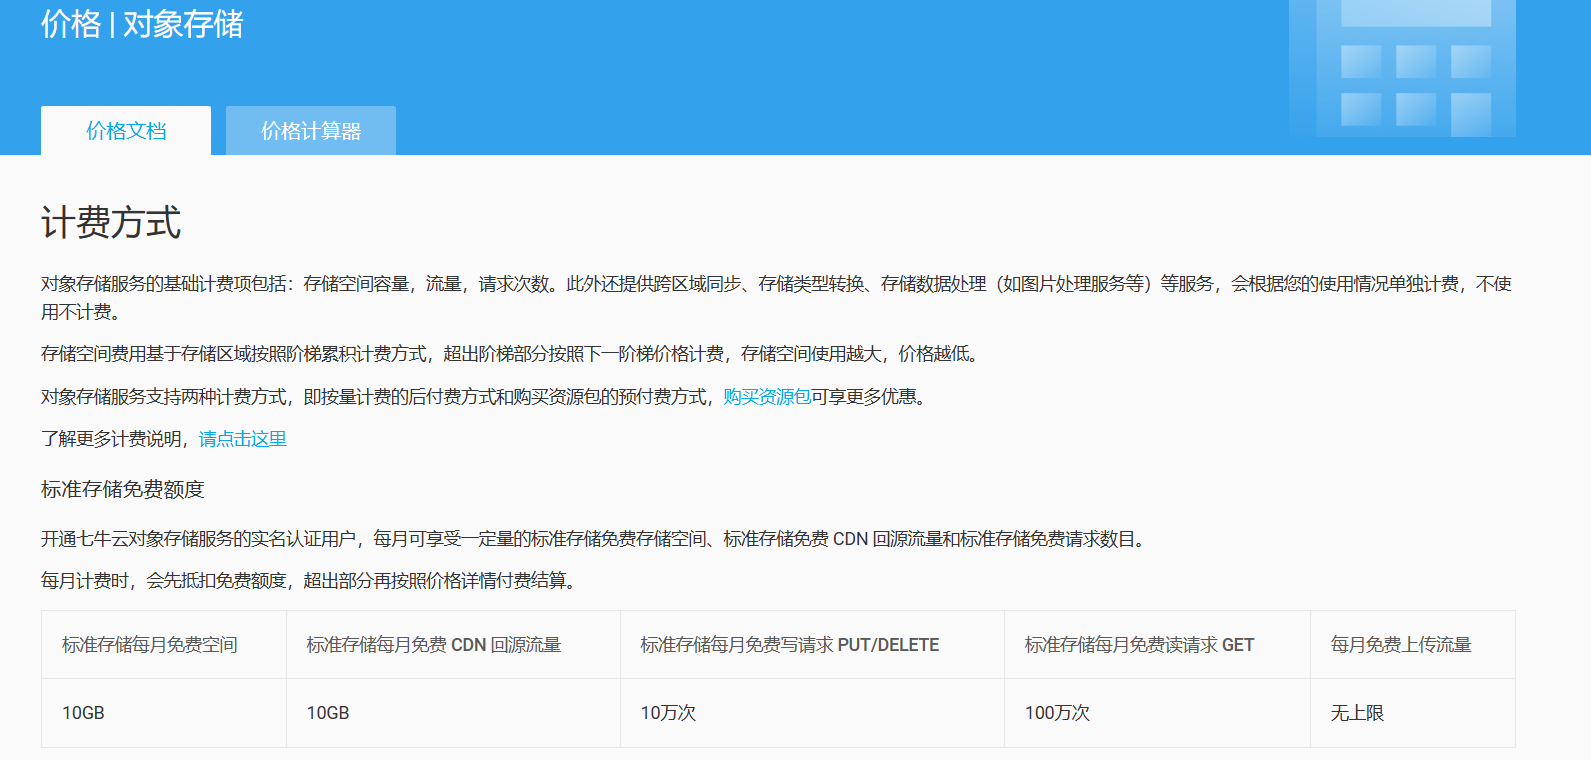Open the 价格计算器 tab
This screenshot has width=1591, height=760.
pos(311,131)
